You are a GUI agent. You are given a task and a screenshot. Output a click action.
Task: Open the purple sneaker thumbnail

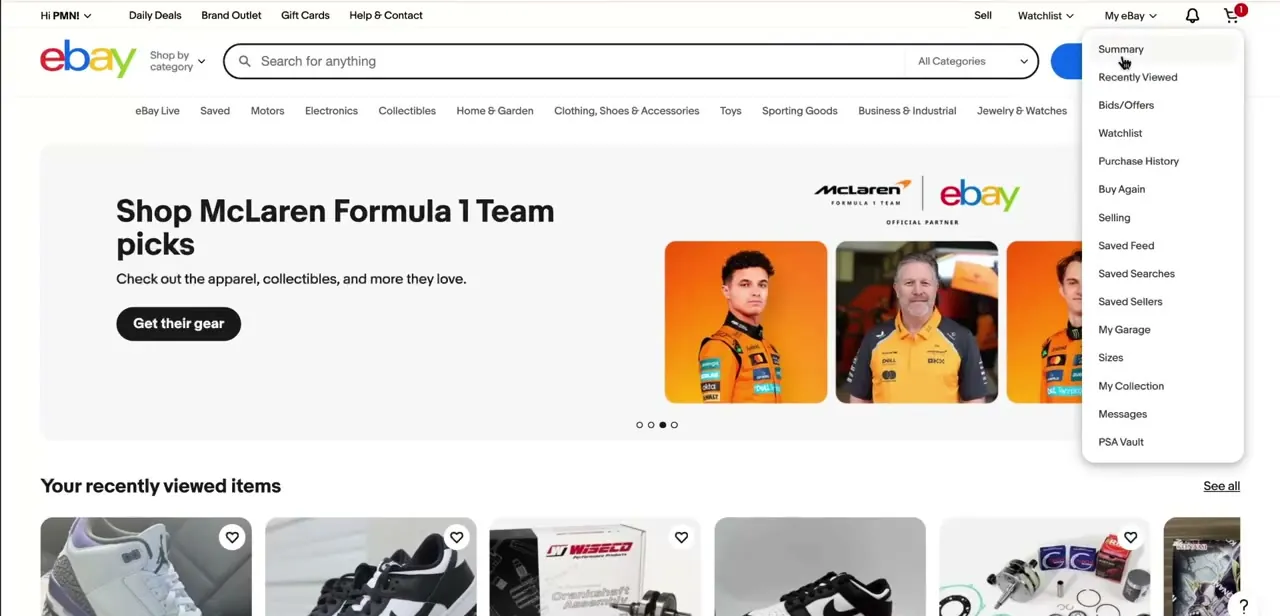(x=146, y=567)
